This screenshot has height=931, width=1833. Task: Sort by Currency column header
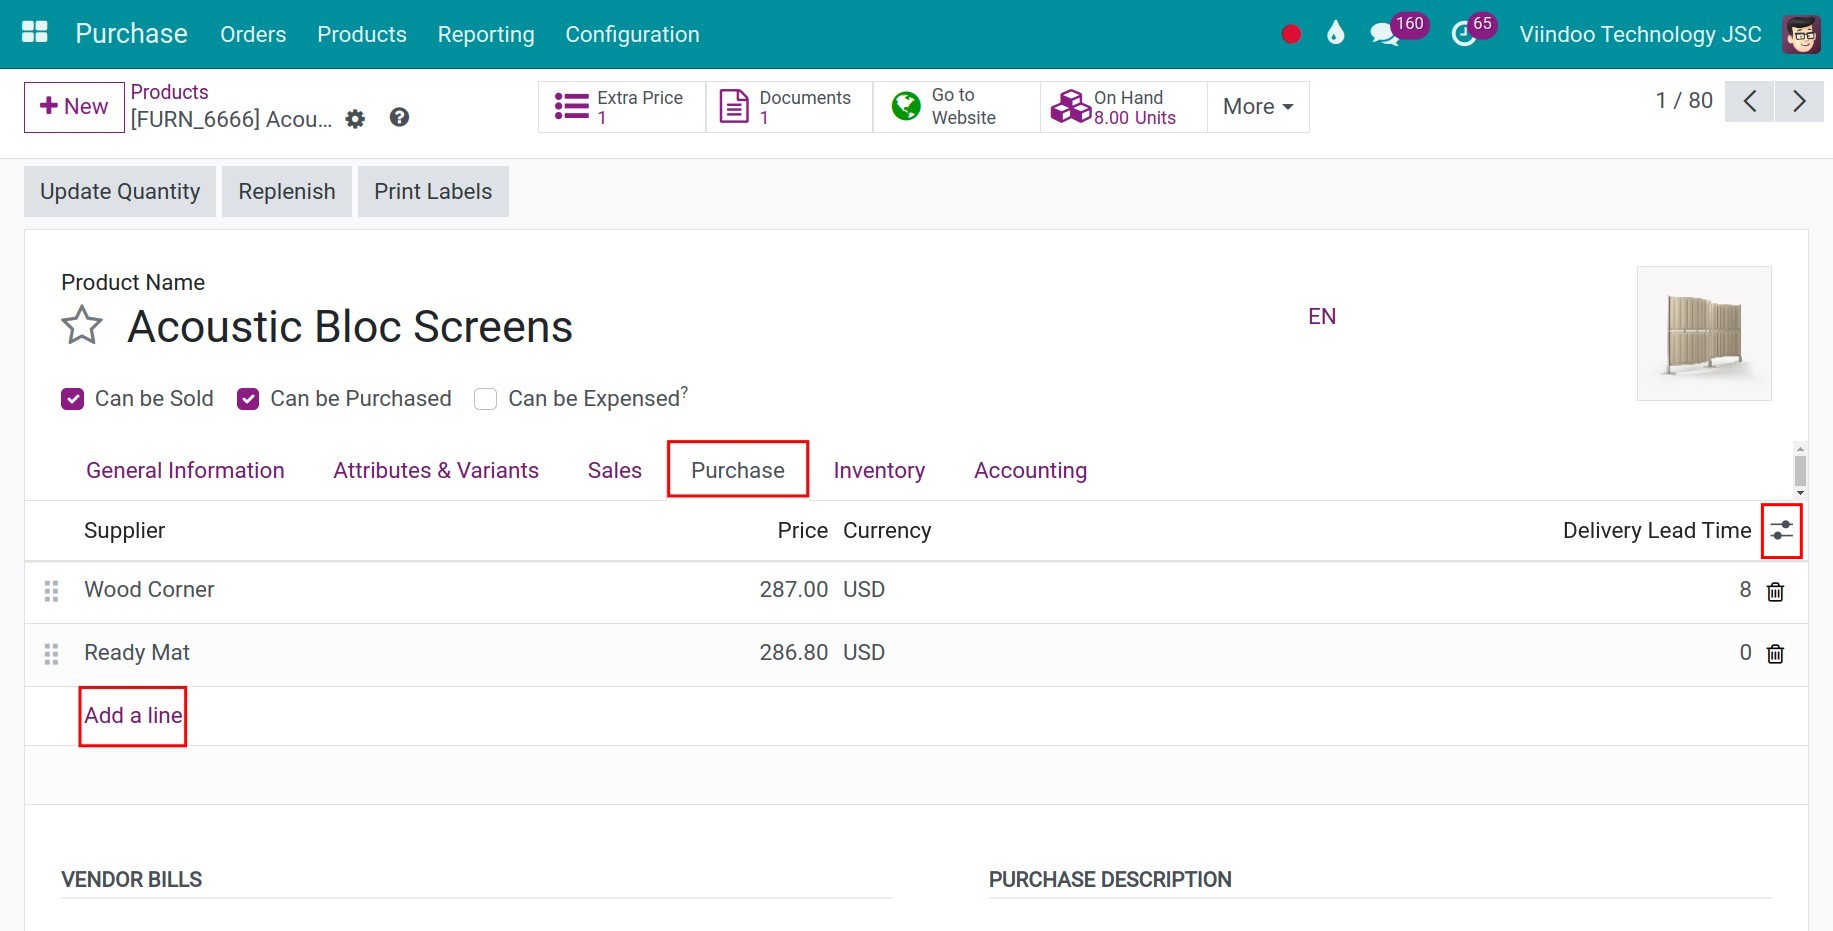887,531
